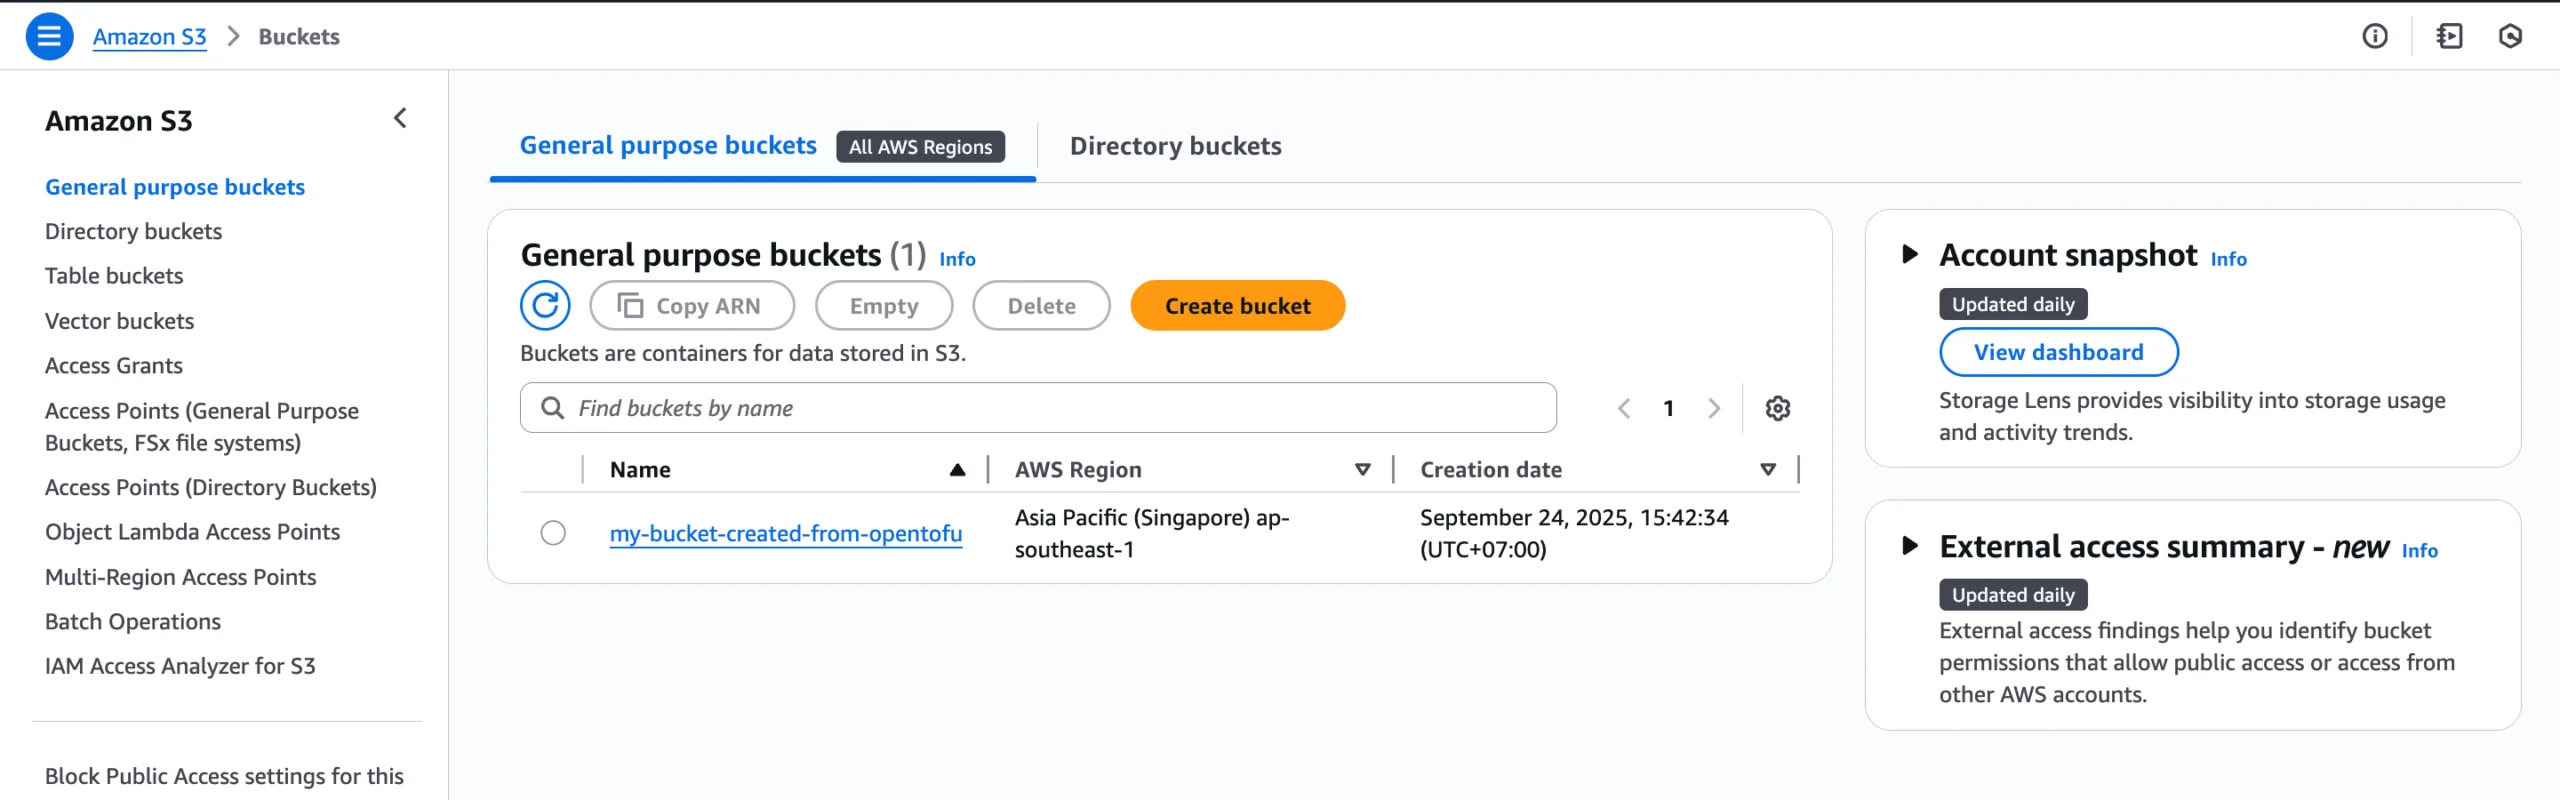Viewport: 2560px width, 800px height.
Task: Click Info link beside General purpose buckets
Action: [x=957, y=259]
